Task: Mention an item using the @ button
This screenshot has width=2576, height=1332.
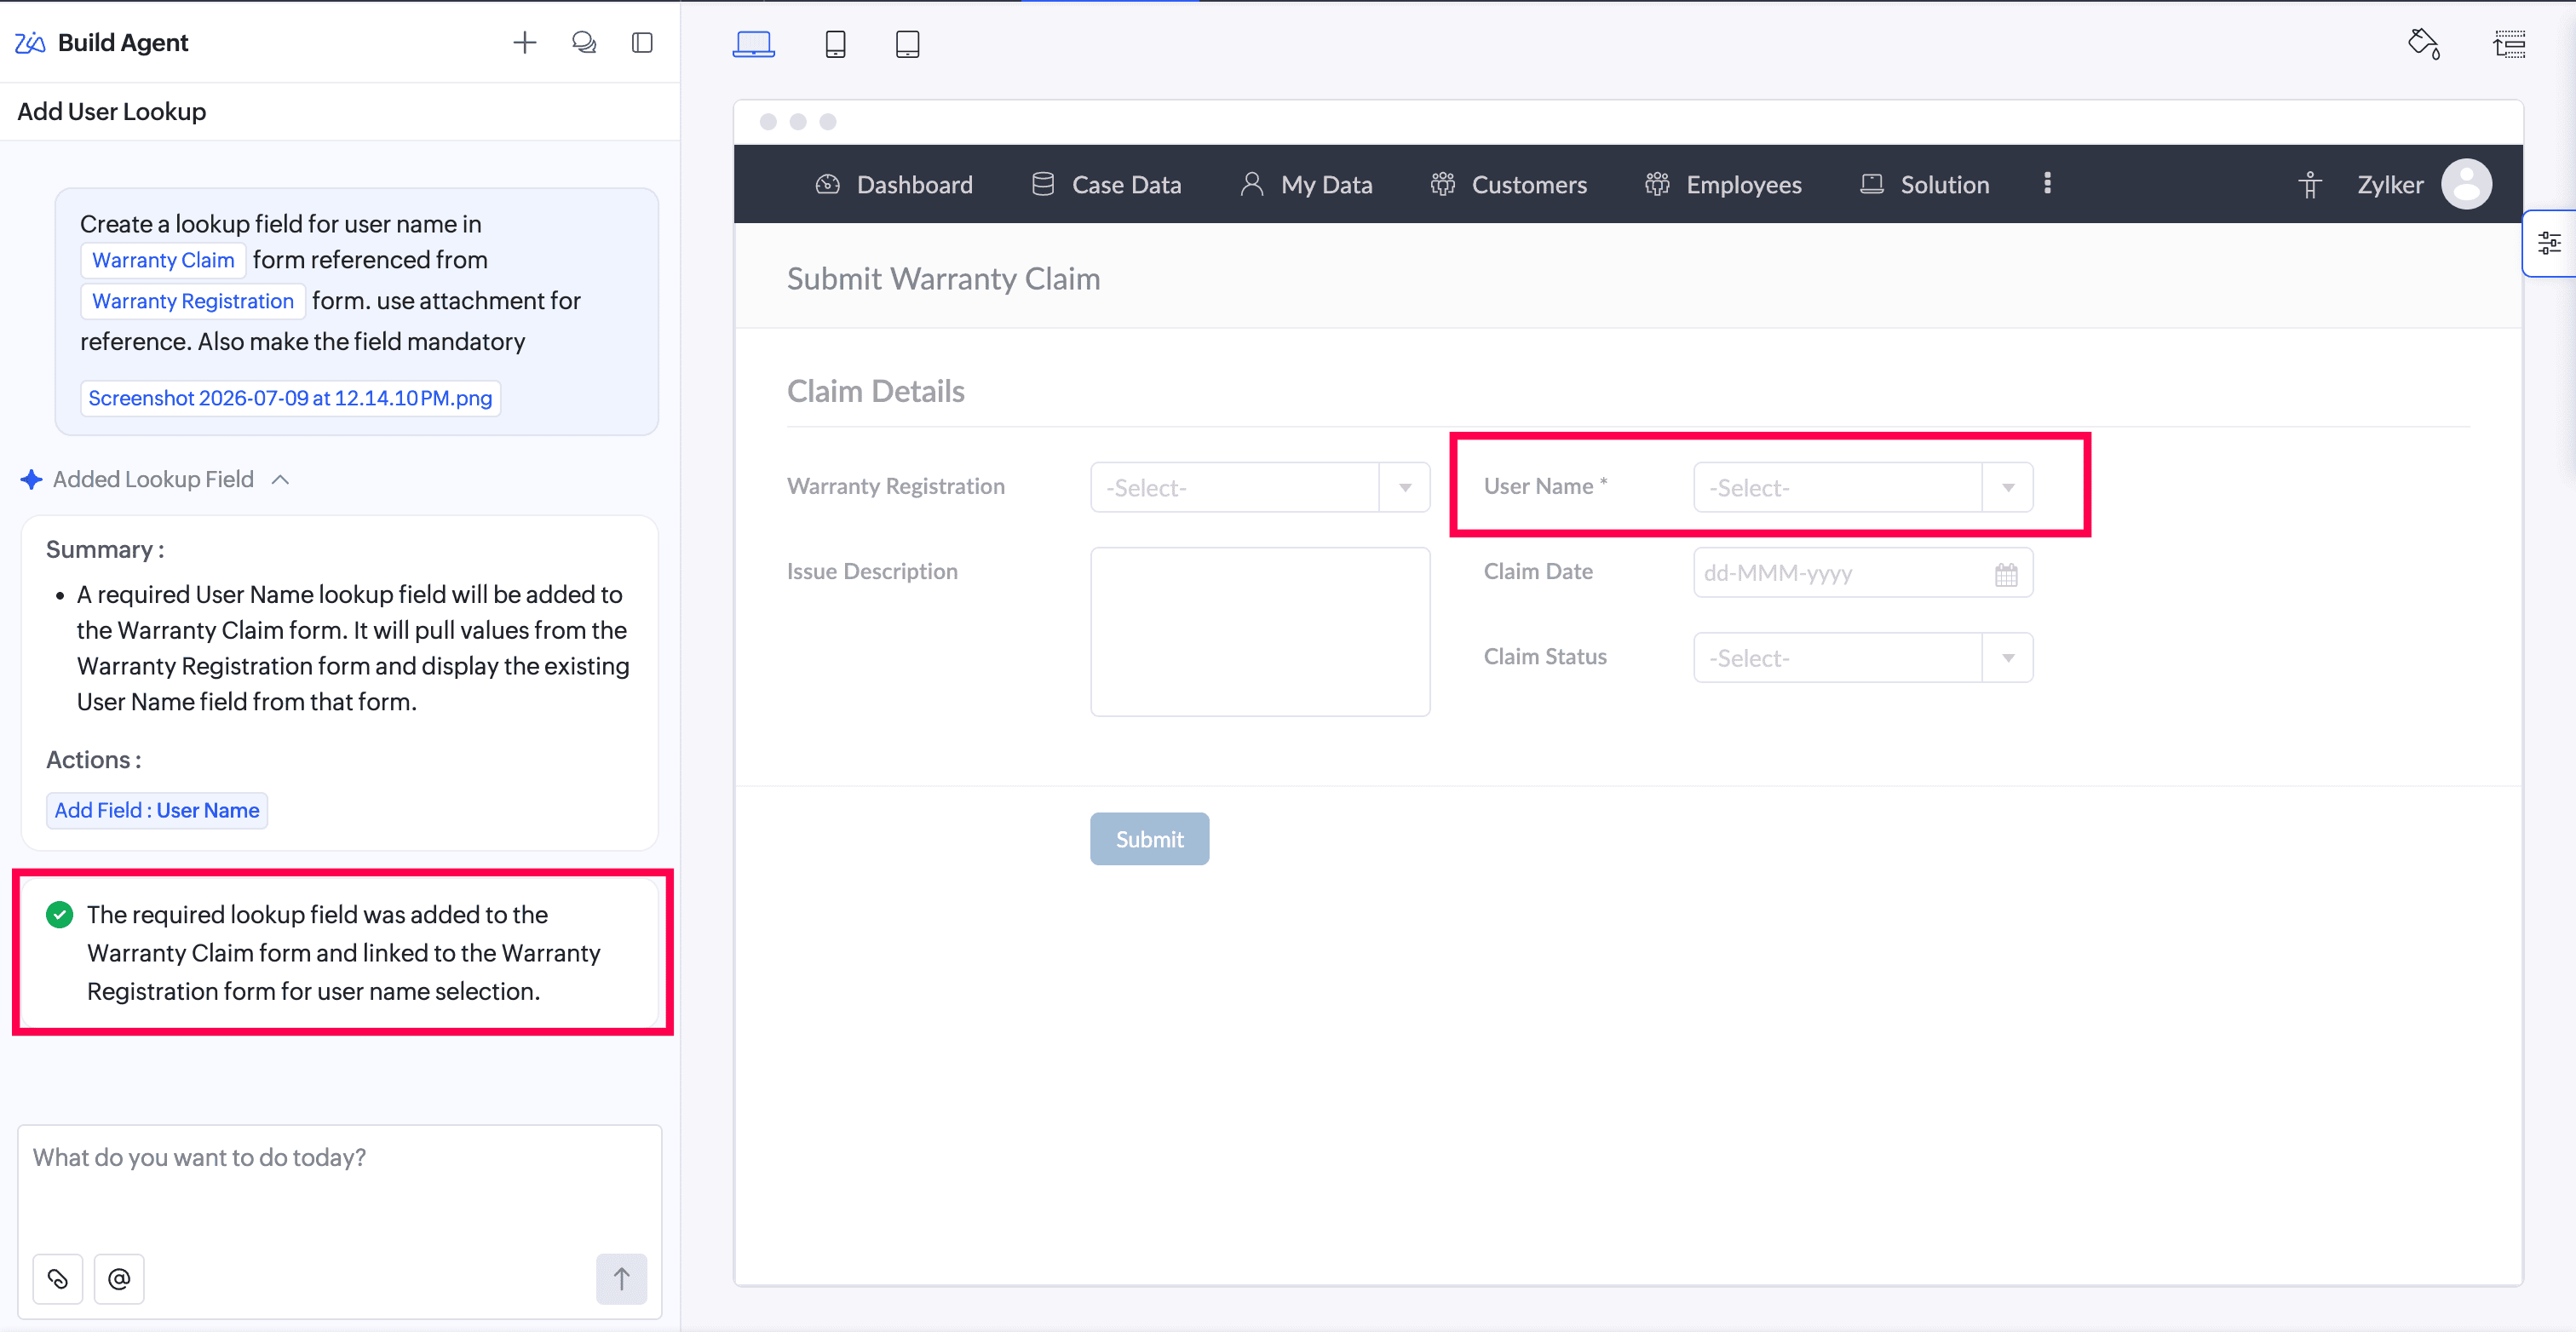Action: 119,1278
